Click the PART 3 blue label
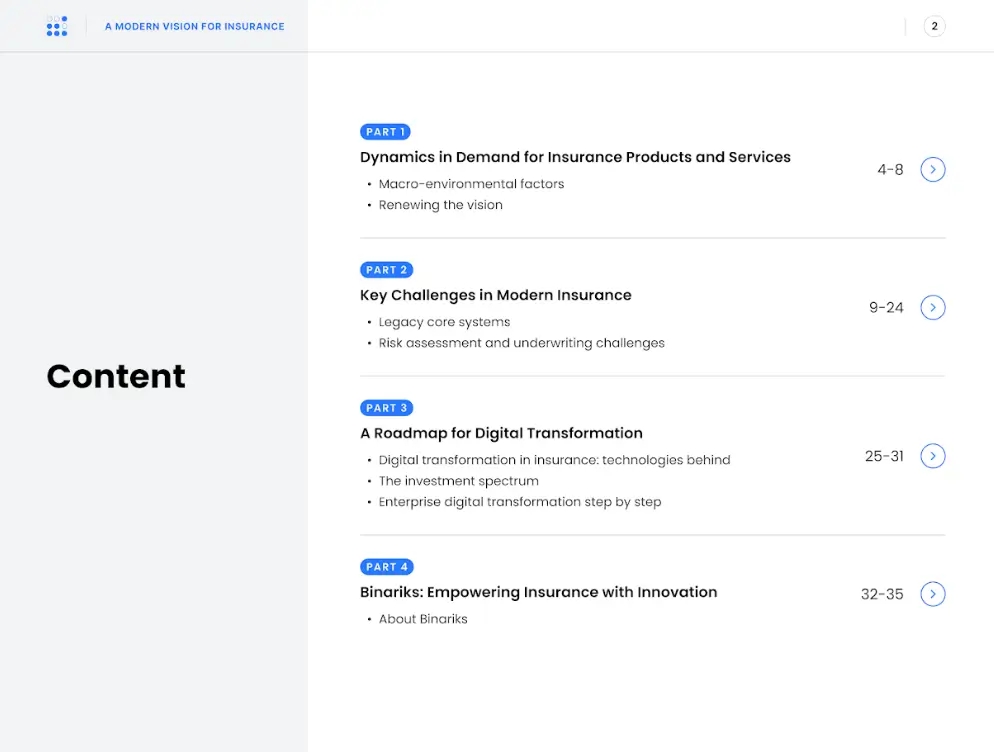 coord(386,408)
